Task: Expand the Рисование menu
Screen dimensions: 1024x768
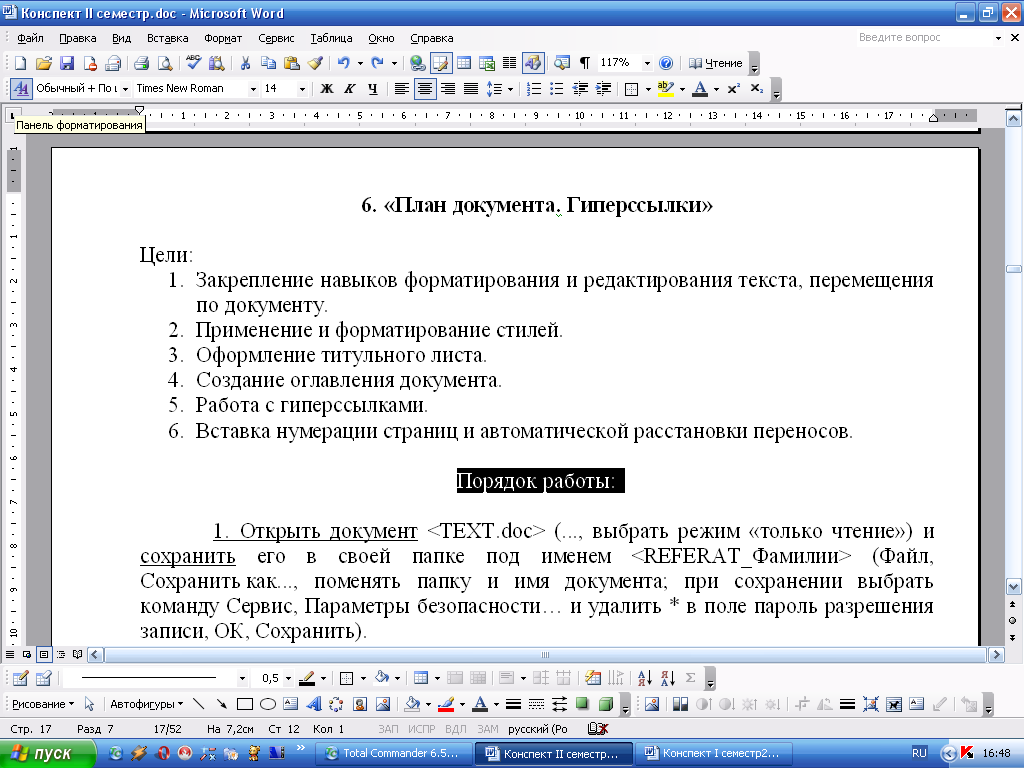Action: click(43, 704)
